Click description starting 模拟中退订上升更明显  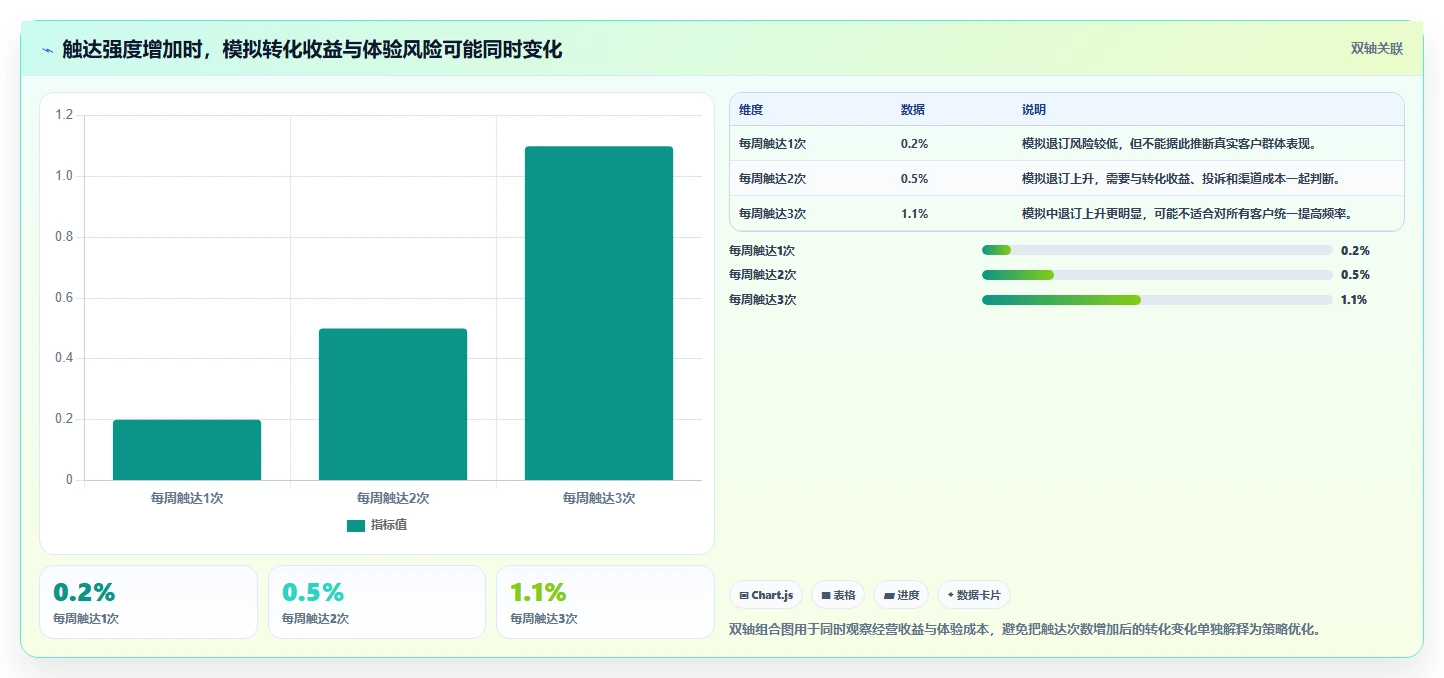click(1187, 214)
